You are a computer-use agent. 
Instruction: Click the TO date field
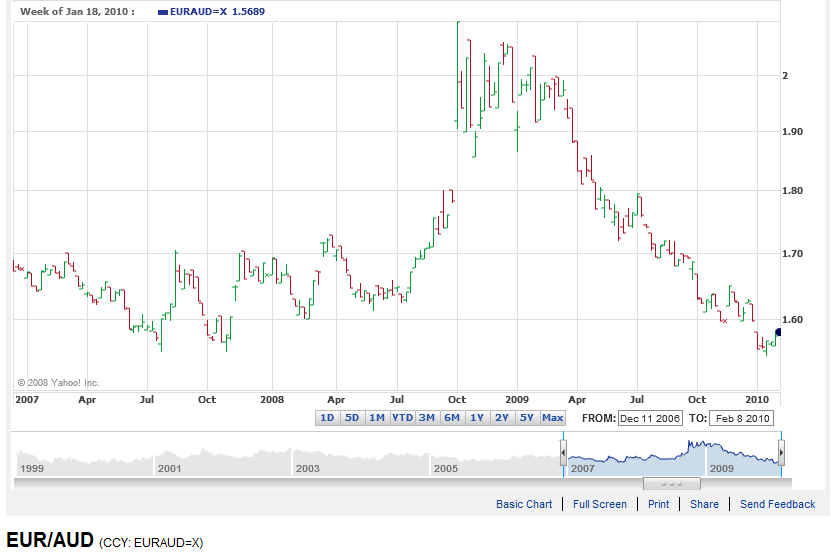741,418
